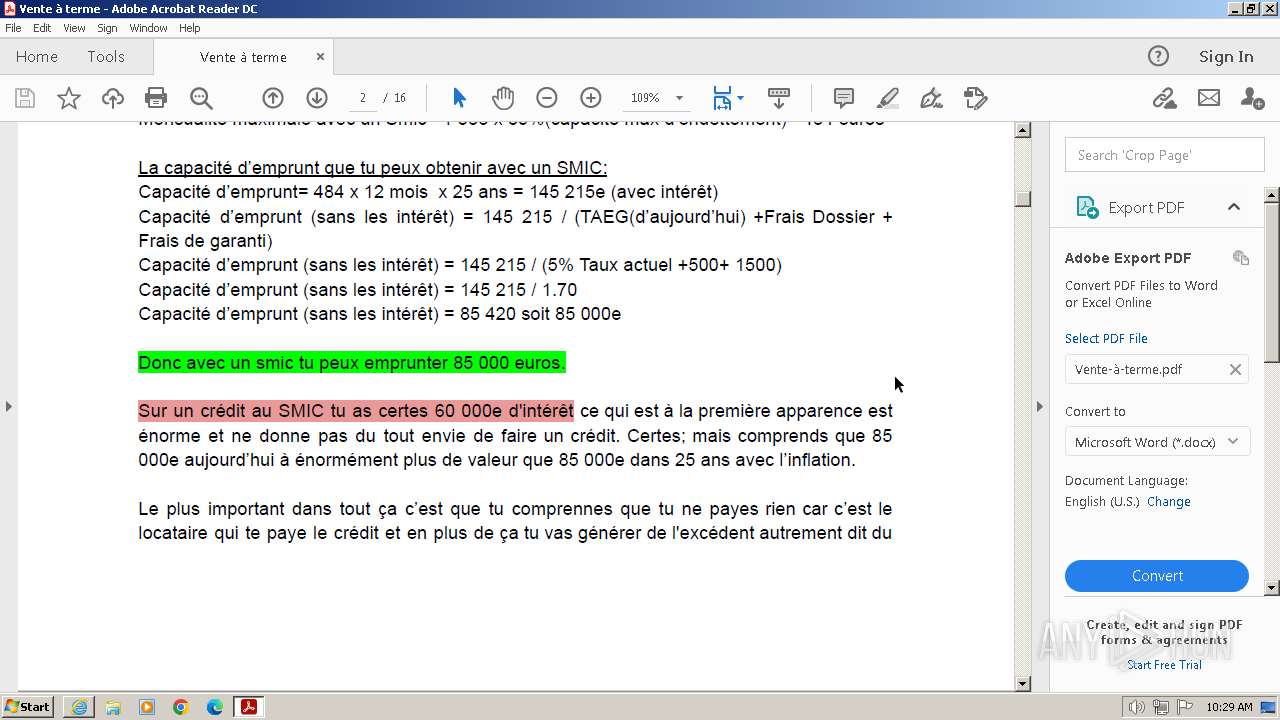This screenshot has width=1280, height=720.
Task: Add a sticky note comment
Action: 844,98
